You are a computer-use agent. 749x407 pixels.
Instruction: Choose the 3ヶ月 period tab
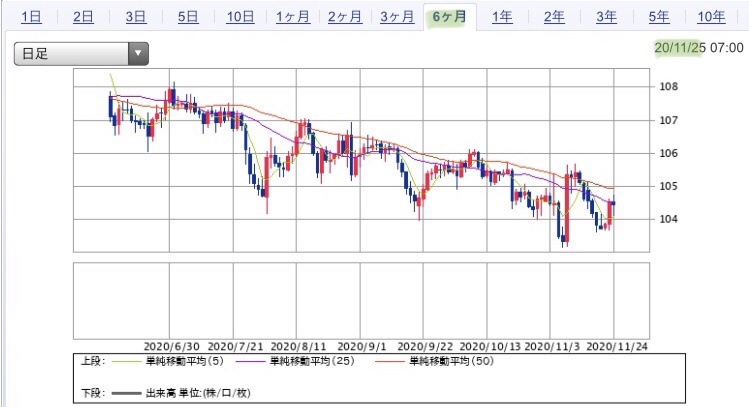tap(397, 17)
